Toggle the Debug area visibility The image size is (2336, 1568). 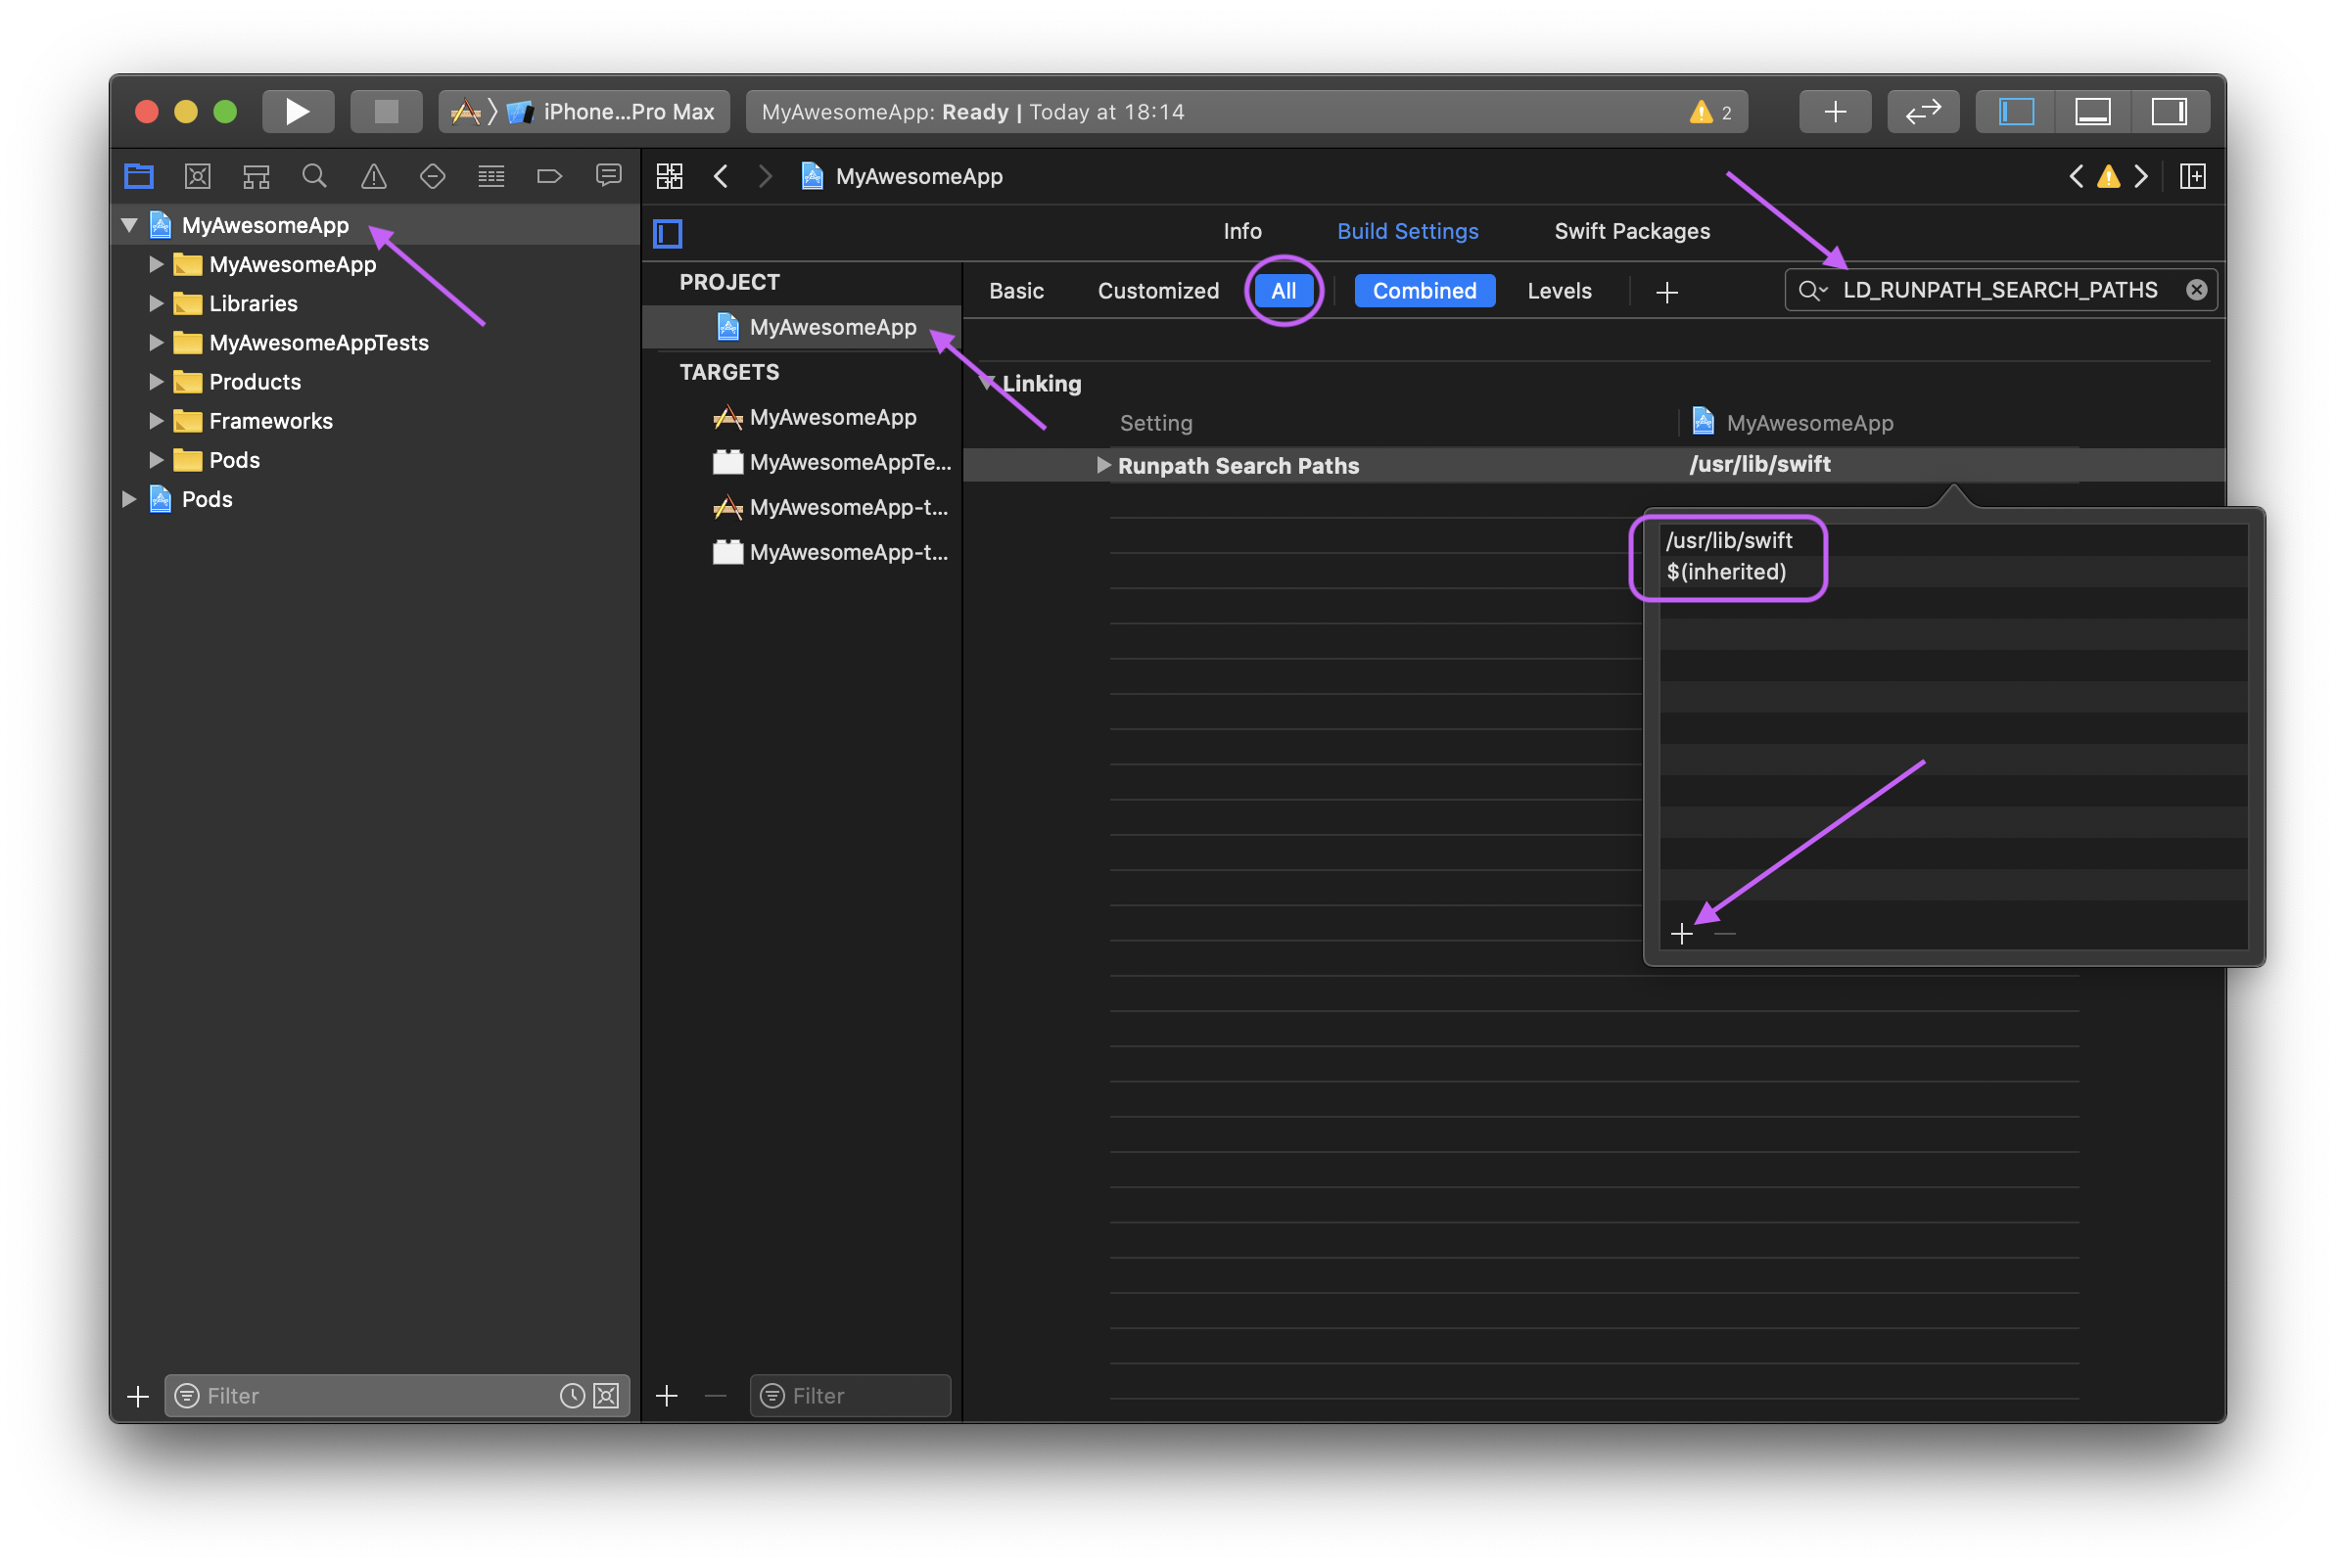pyautogui.click(x=2092, y=111)
